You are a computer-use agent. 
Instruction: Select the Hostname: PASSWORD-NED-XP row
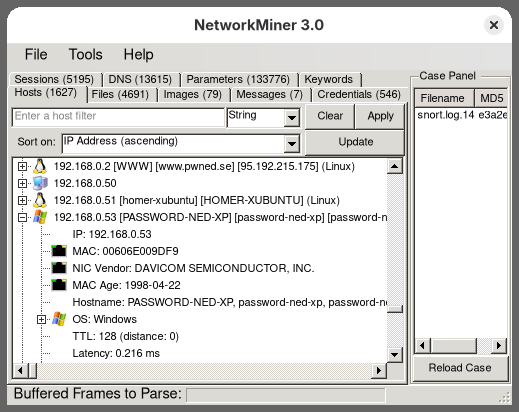click(x=230, y=302)
